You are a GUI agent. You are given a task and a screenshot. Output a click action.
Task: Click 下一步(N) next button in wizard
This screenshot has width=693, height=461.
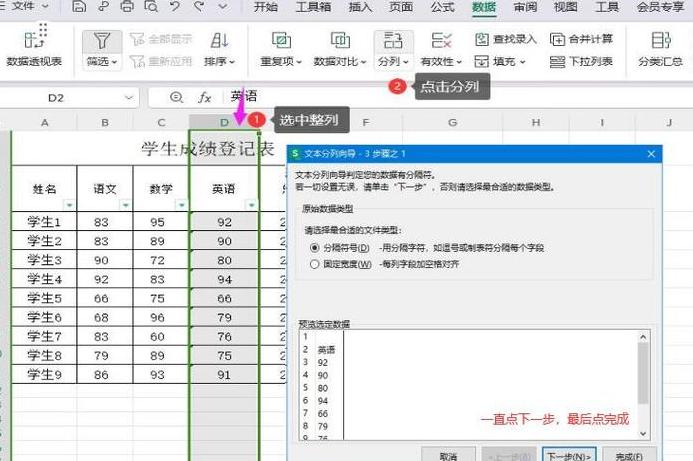[x=569, y=454]
